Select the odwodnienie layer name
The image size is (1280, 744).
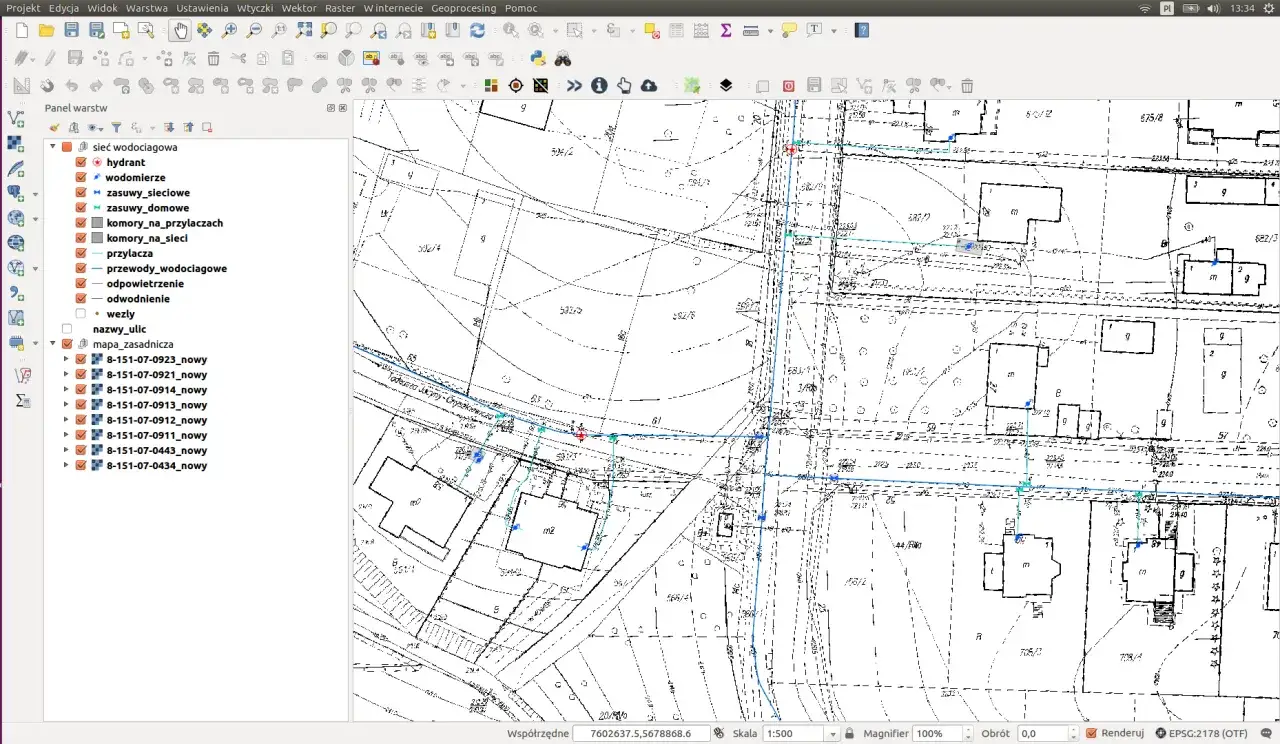pos(138,299)
